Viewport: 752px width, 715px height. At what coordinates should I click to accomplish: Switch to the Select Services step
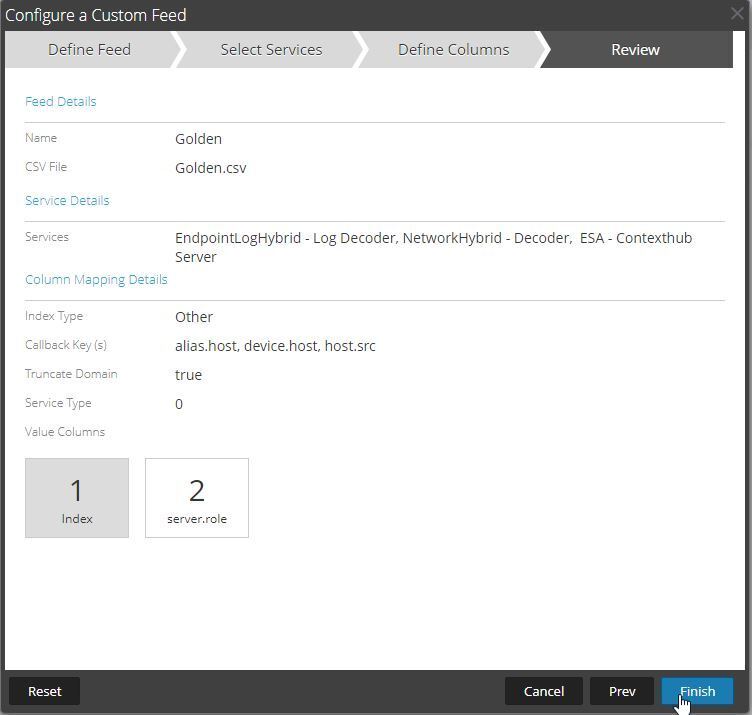coord(271,49)
